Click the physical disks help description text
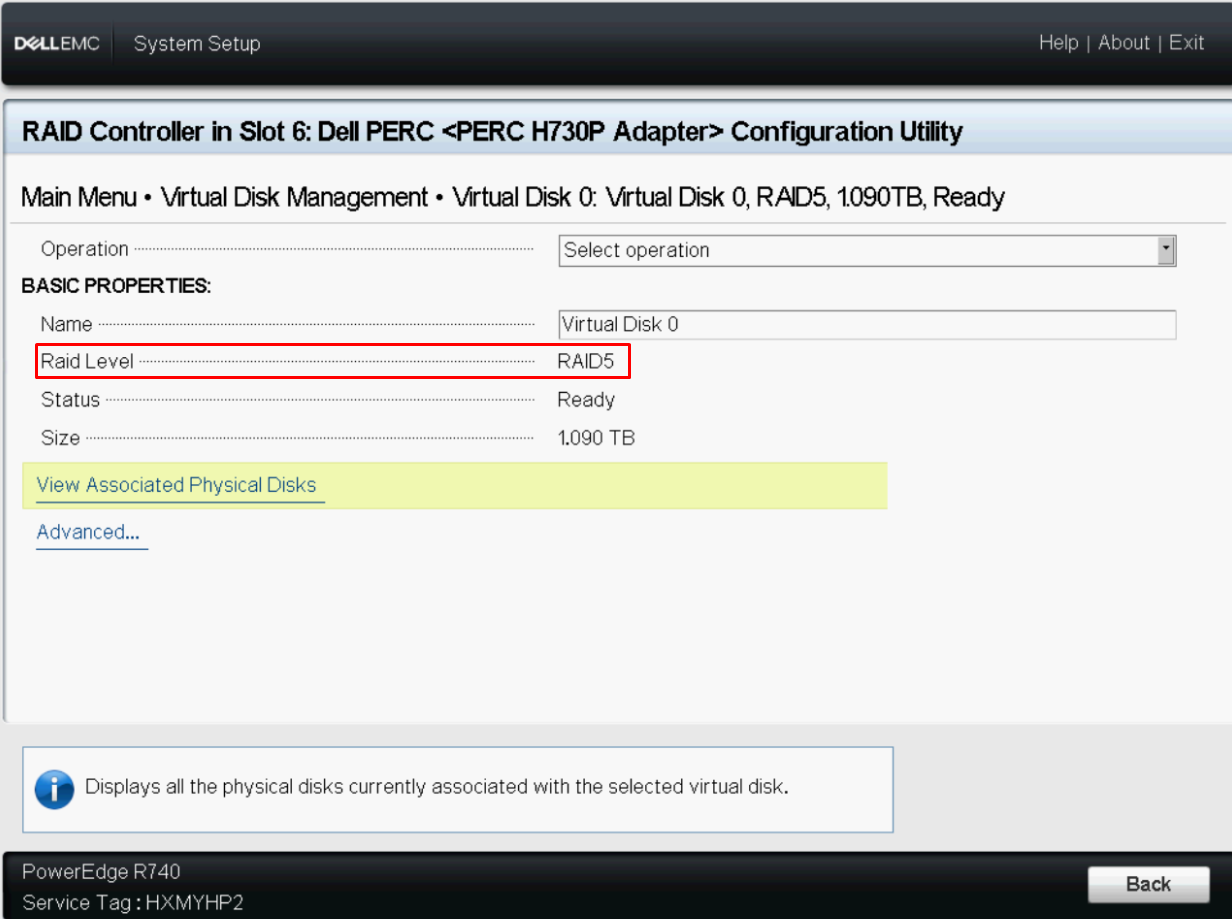Screen dimensions: 1232x919 click(437, 787)
